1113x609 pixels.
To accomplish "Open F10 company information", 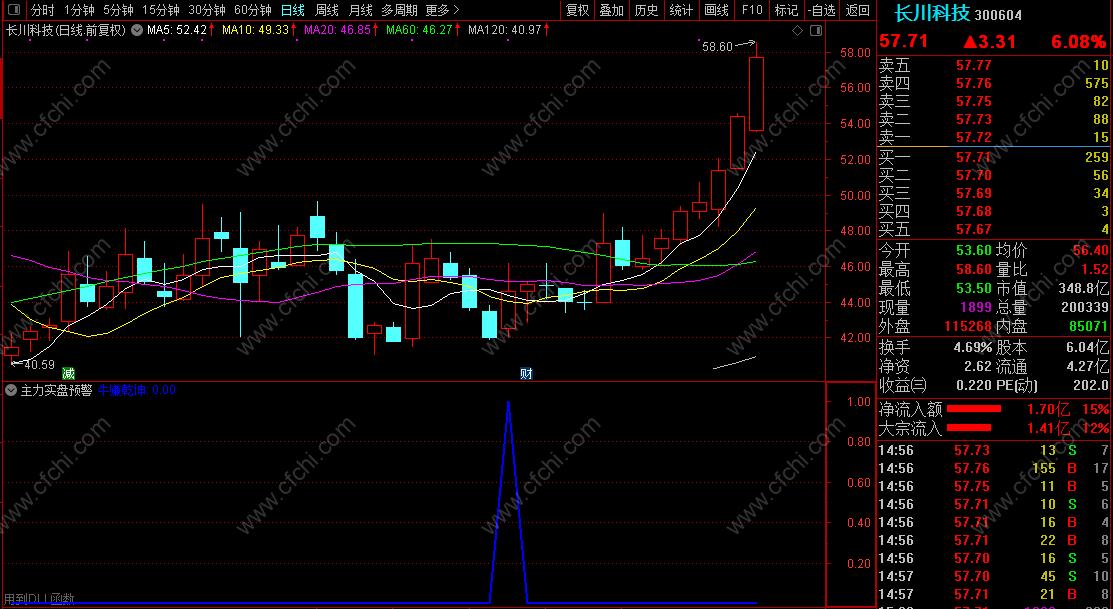I will click(752, 10).
